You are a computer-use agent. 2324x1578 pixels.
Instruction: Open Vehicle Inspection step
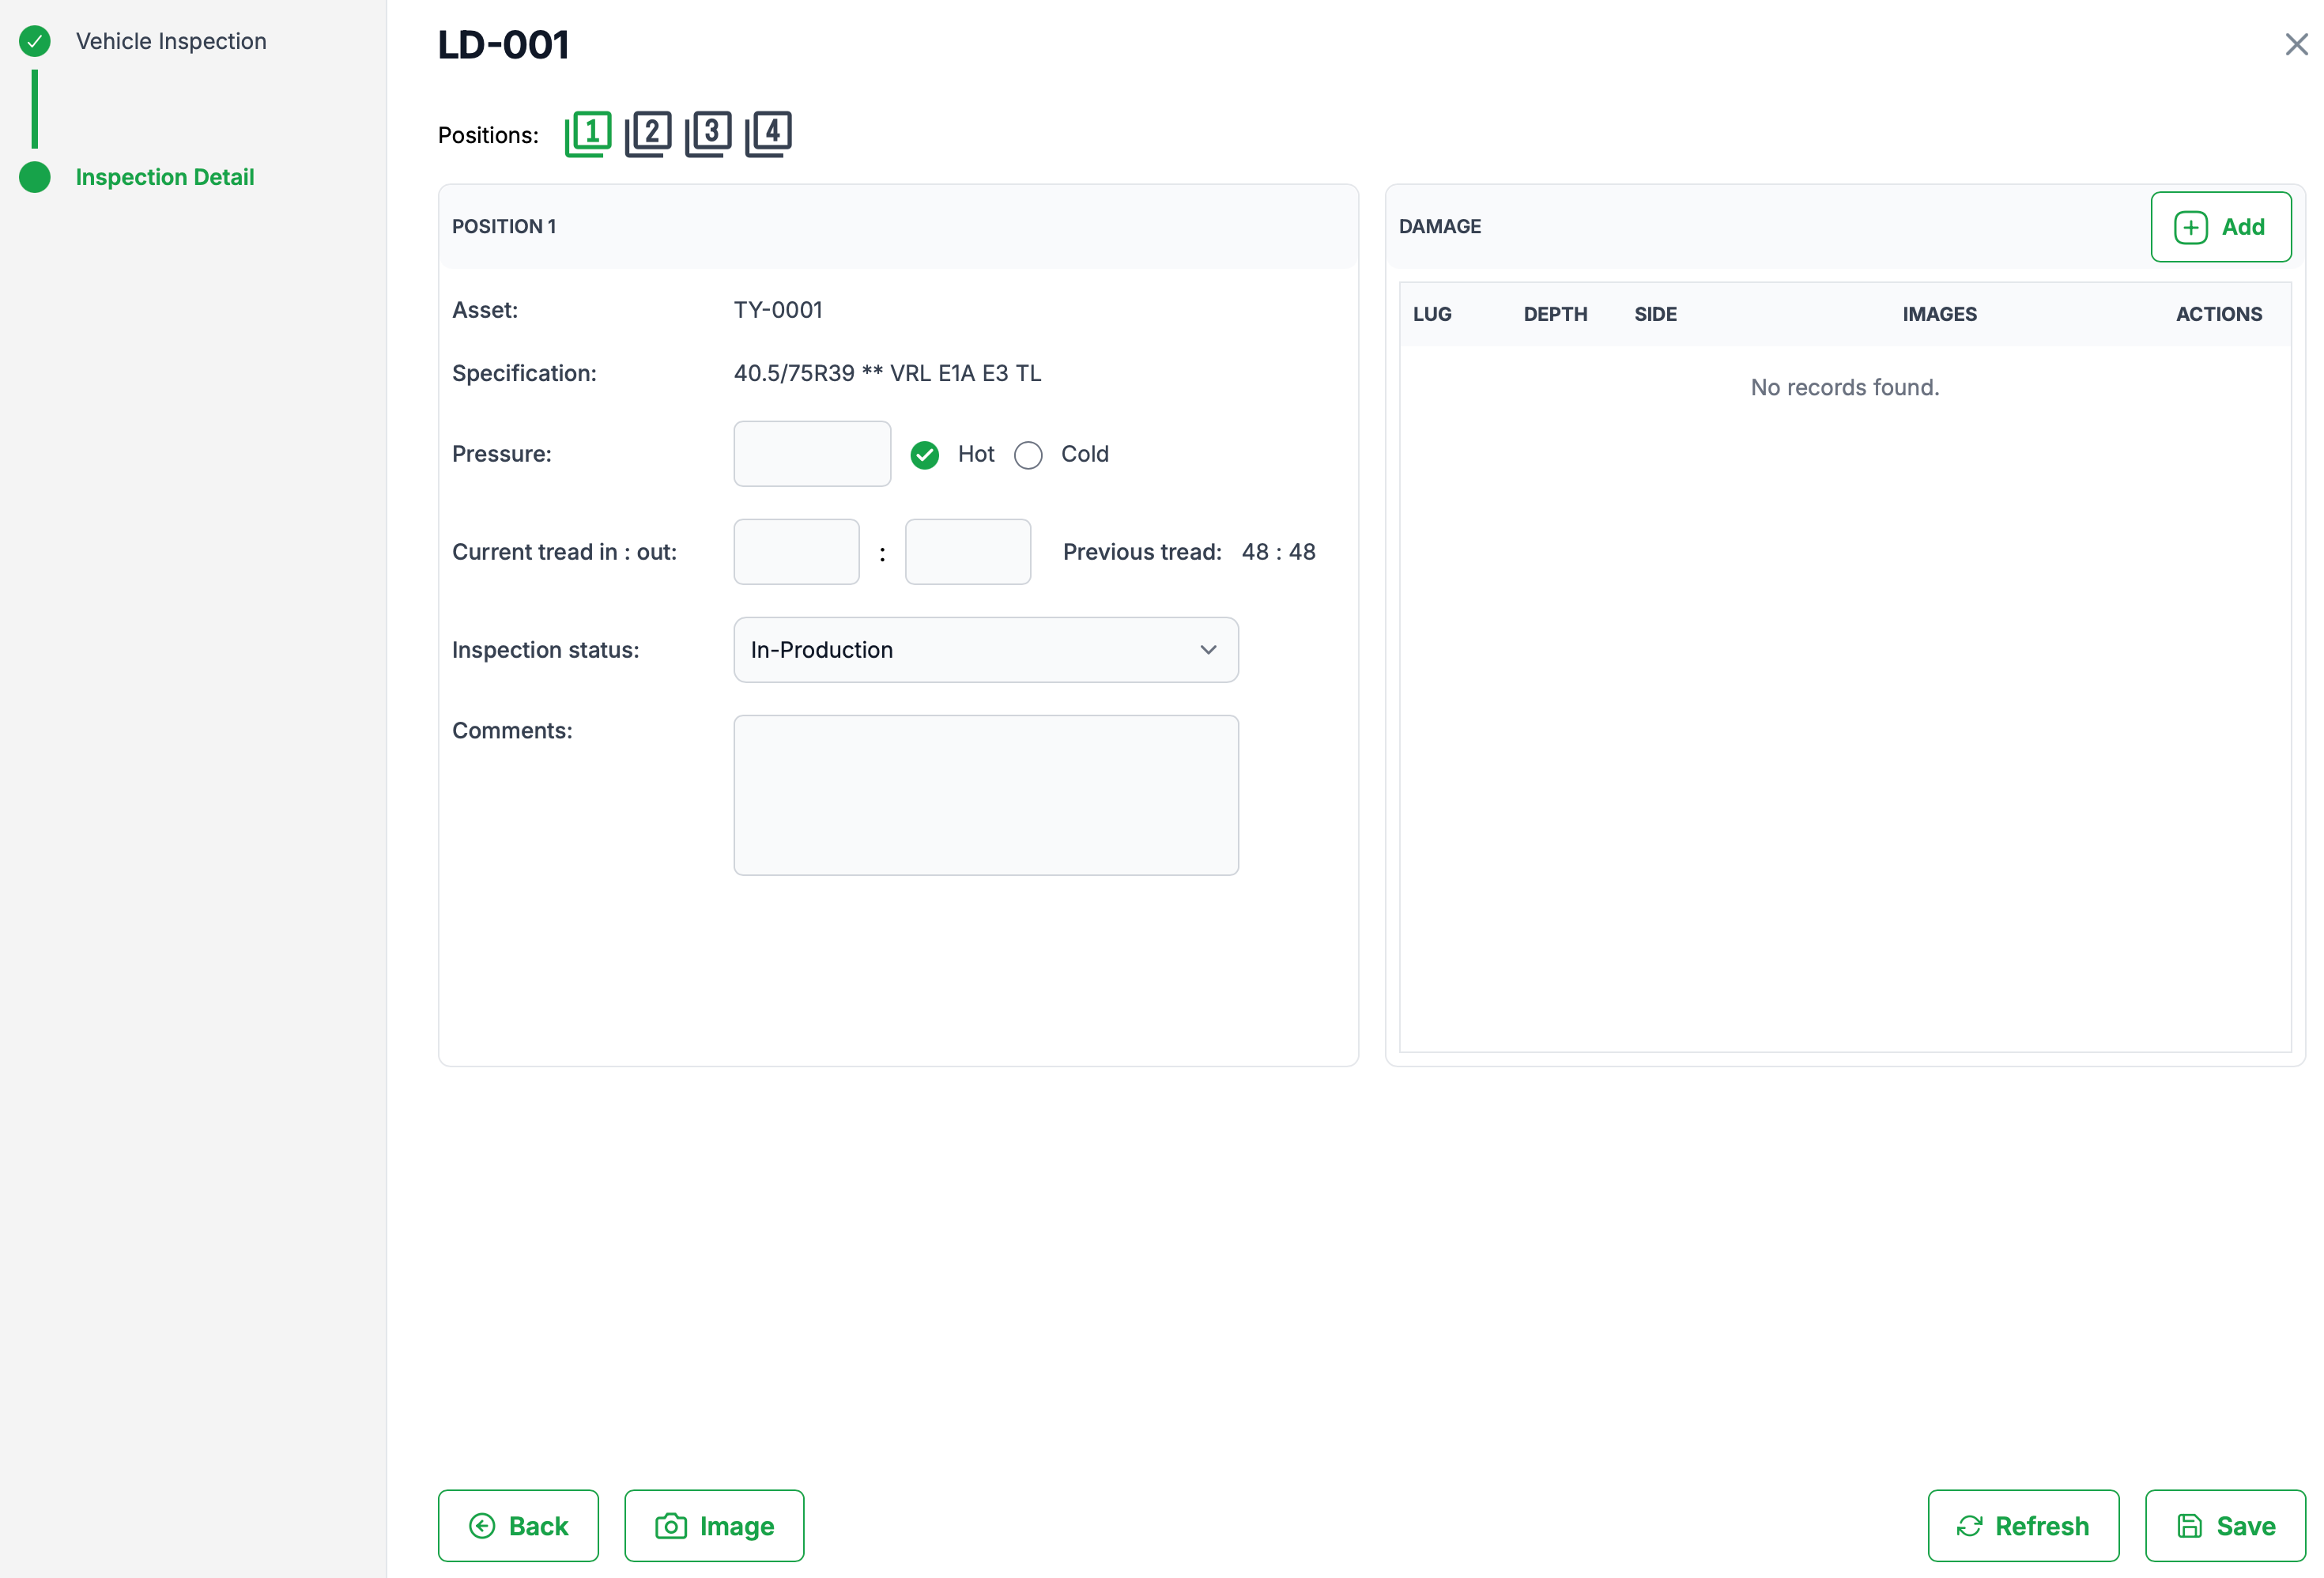tap(171, 41)
